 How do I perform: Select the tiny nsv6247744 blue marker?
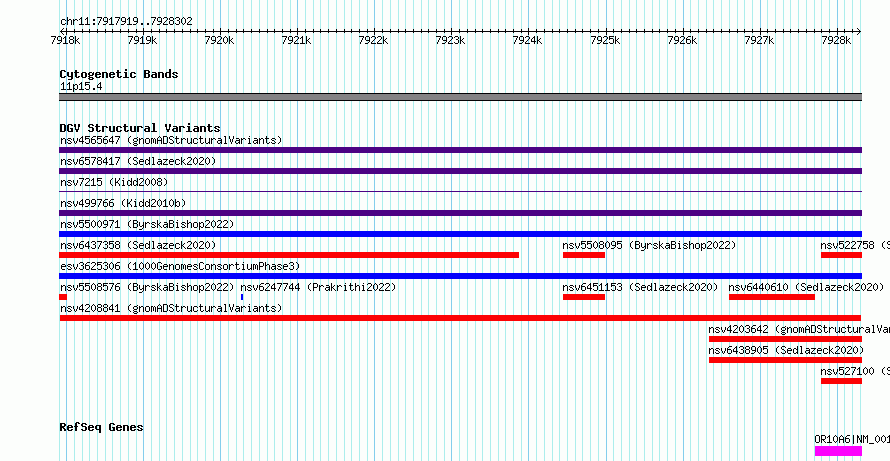coord(242,297)
